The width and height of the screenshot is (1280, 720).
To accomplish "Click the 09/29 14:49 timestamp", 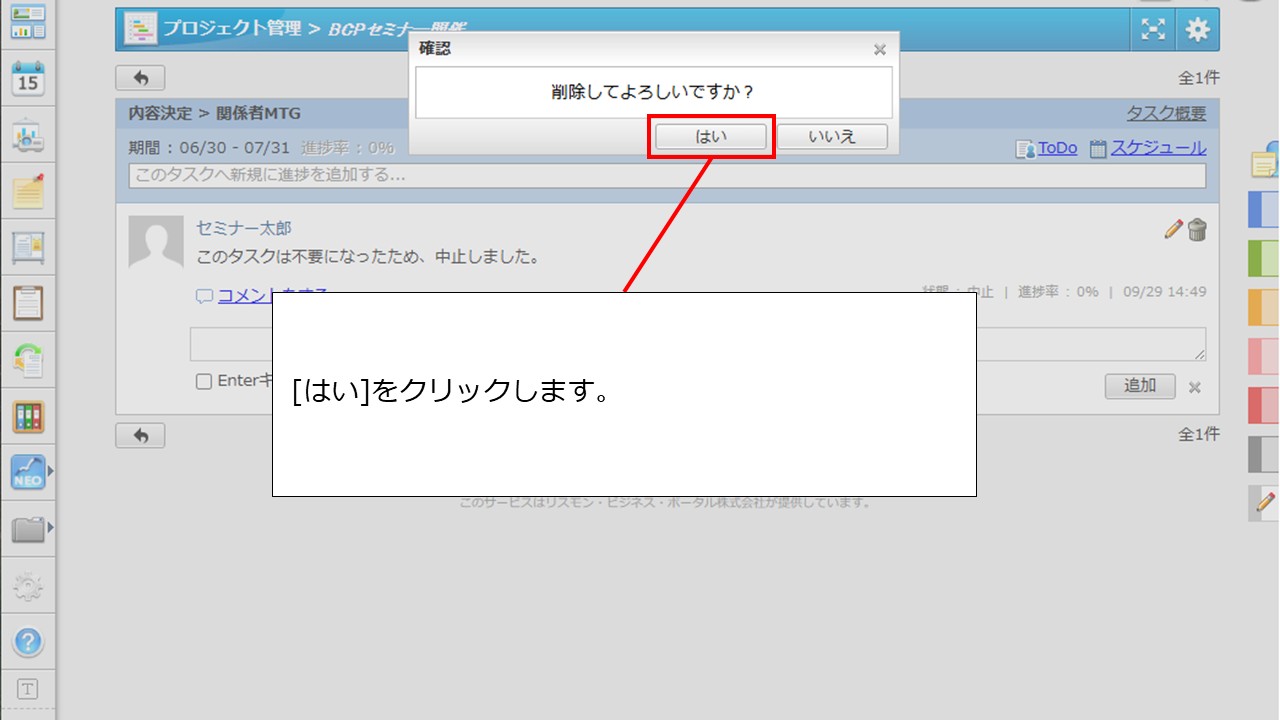I will coord(1164,292).
